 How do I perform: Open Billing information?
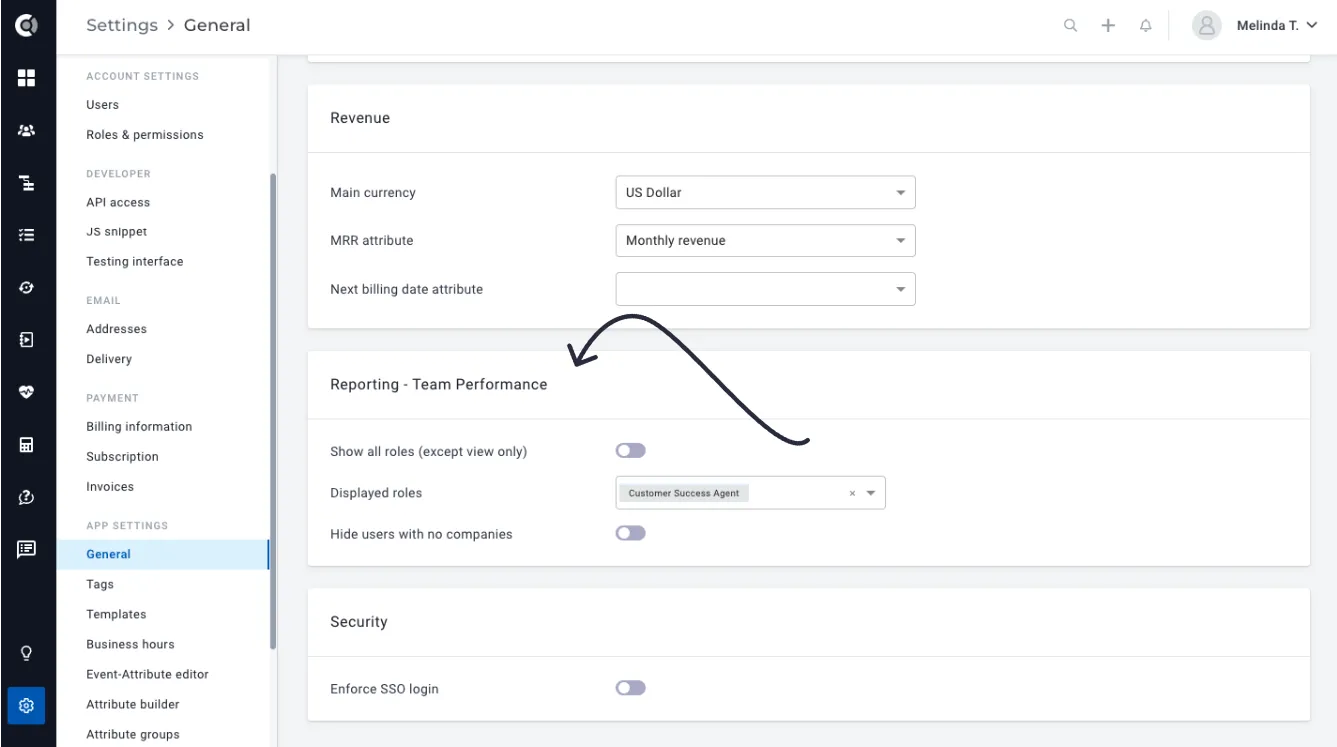pyautogui.click(x=139, y=426)
